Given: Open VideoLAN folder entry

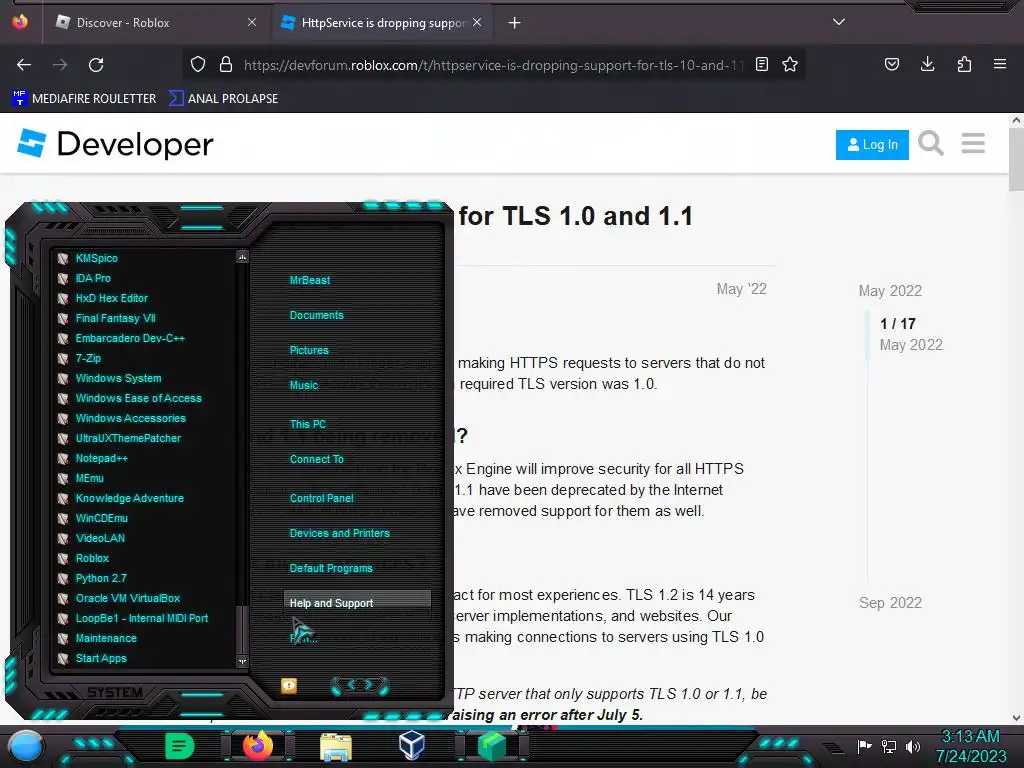Looking at the screenshot, I should pos(100,538).
